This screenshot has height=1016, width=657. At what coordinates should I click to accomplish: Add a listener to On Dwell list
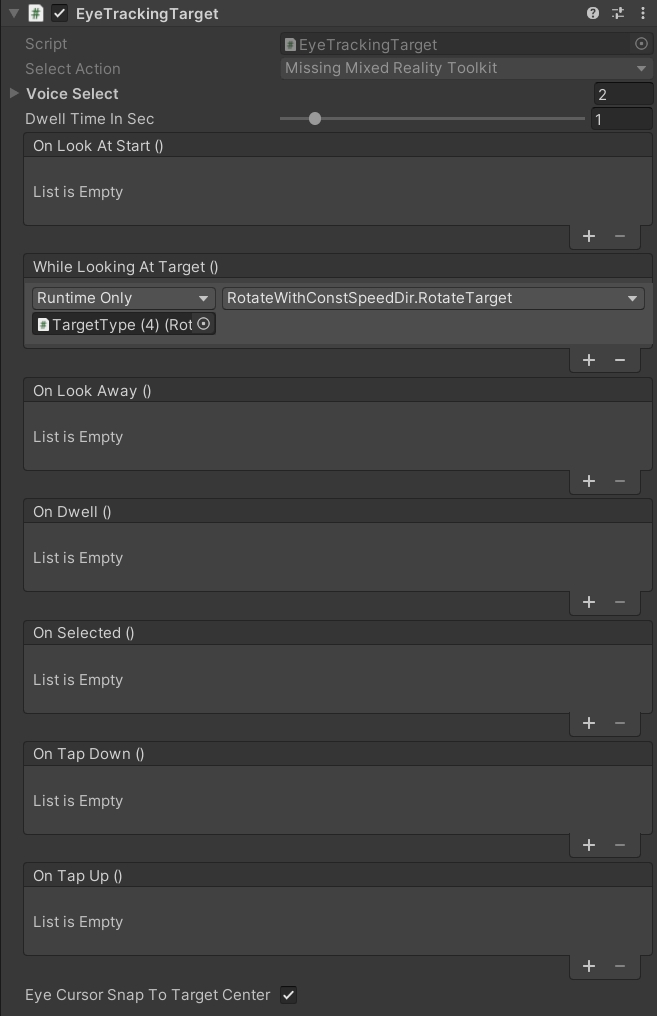click(x=589, y=602)
